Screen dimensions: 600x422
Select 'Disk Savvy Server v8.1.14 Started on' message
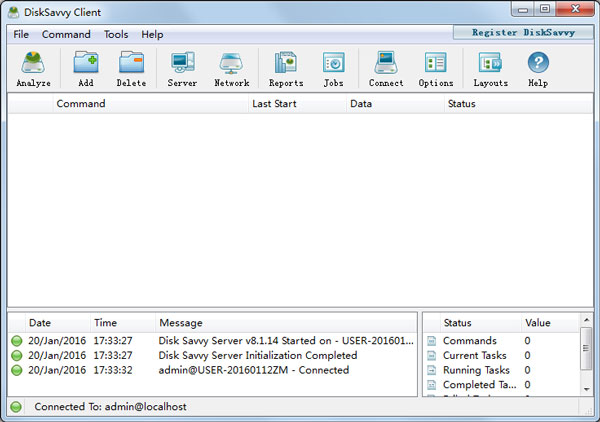coord(286,341)
